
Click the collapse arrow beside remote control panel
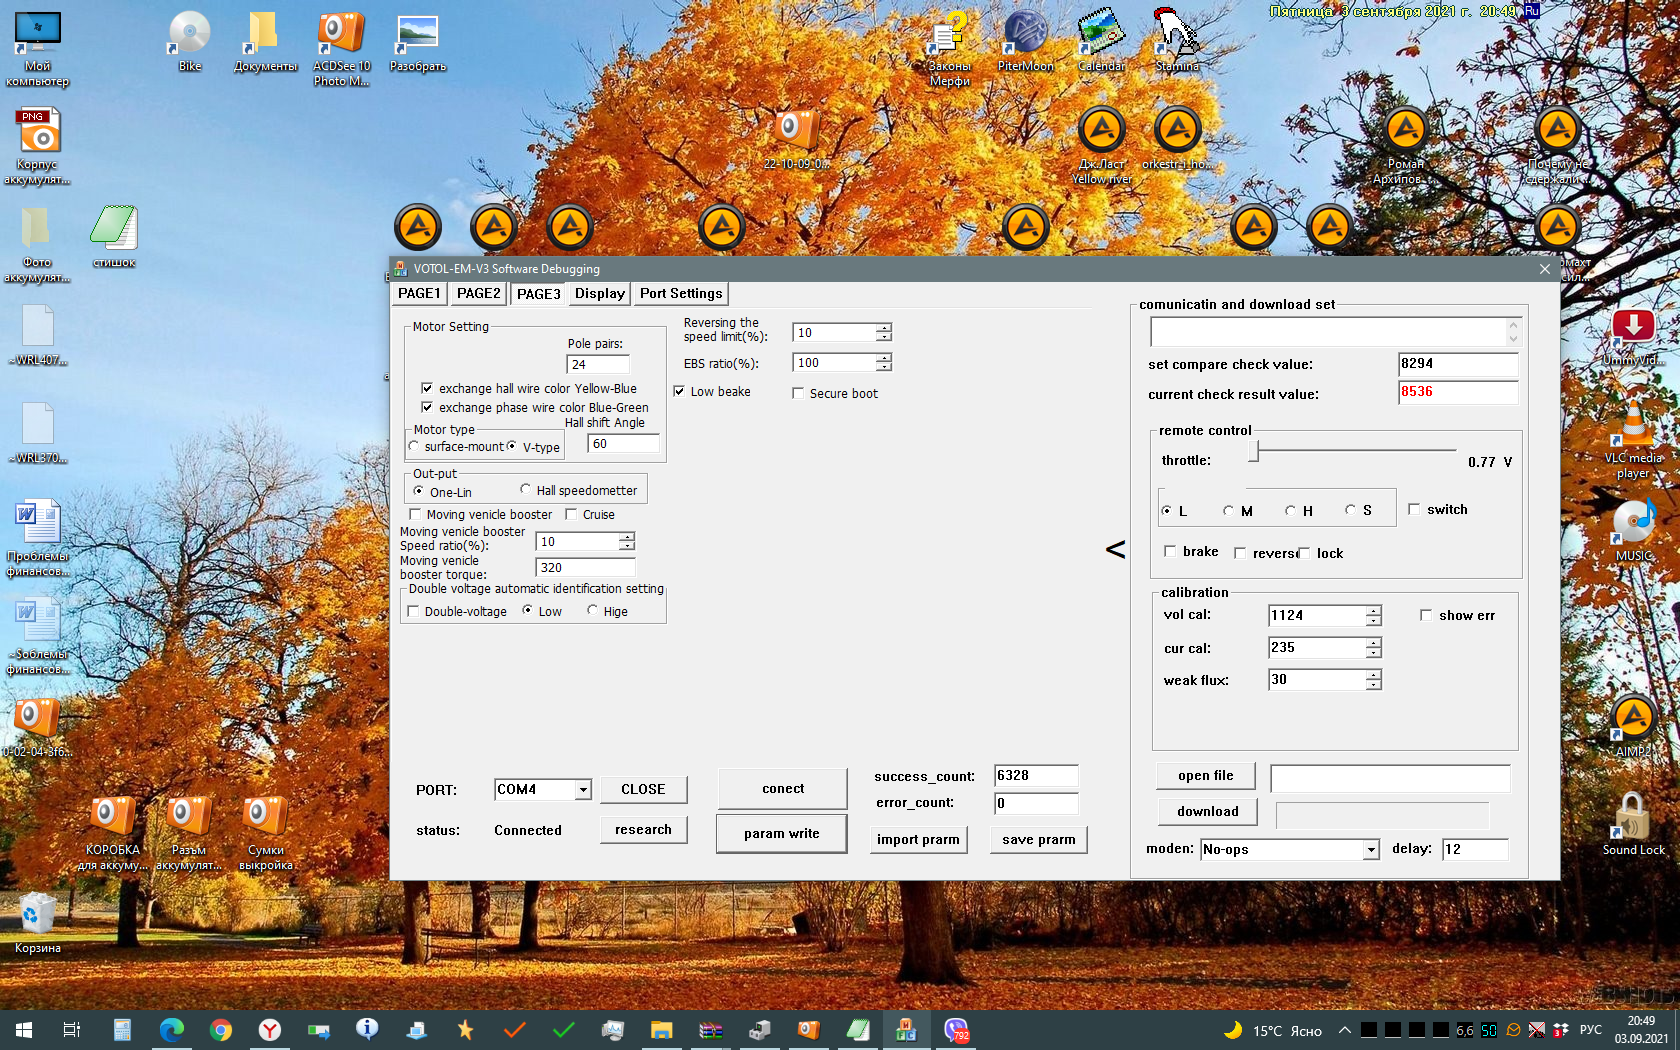pyautogui.click(x=1115, y=549)
